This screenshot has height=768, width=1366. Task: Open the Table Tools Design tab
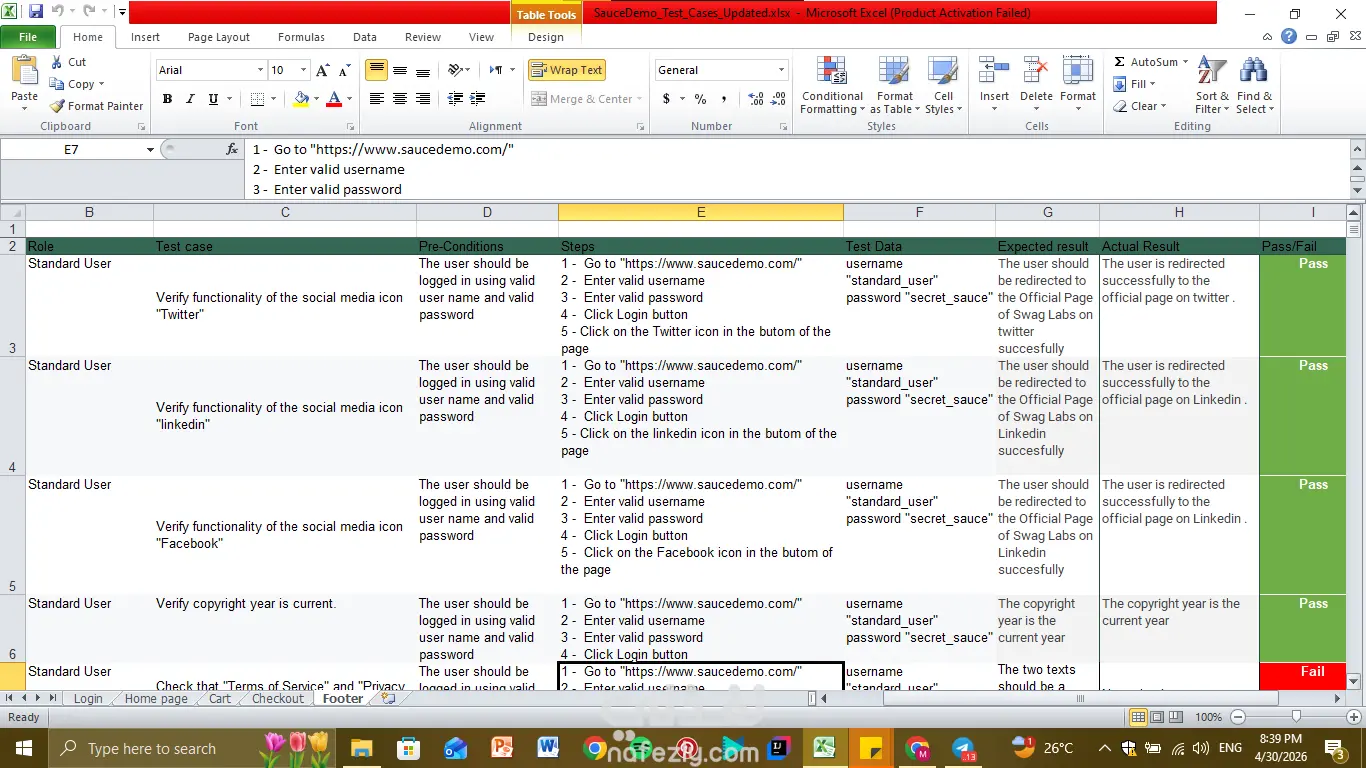(x=546, y=37)
